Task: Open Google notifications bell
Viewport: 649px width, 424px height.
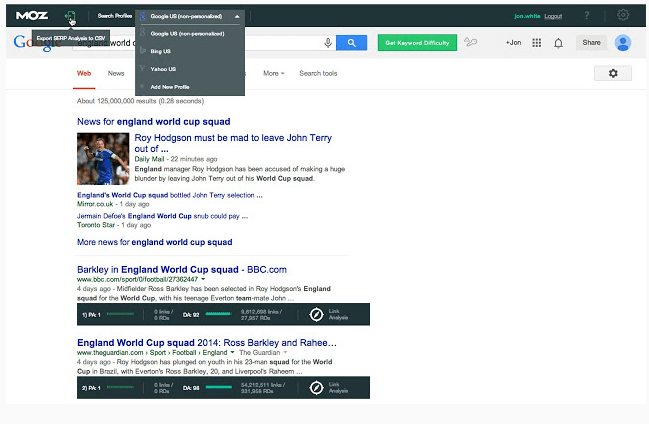Action: click(558, 43)
